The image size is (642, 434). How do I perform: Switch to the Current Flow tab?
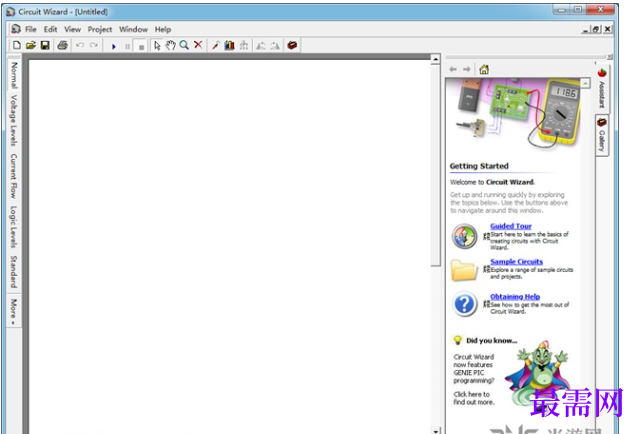(x=14, y=176)
